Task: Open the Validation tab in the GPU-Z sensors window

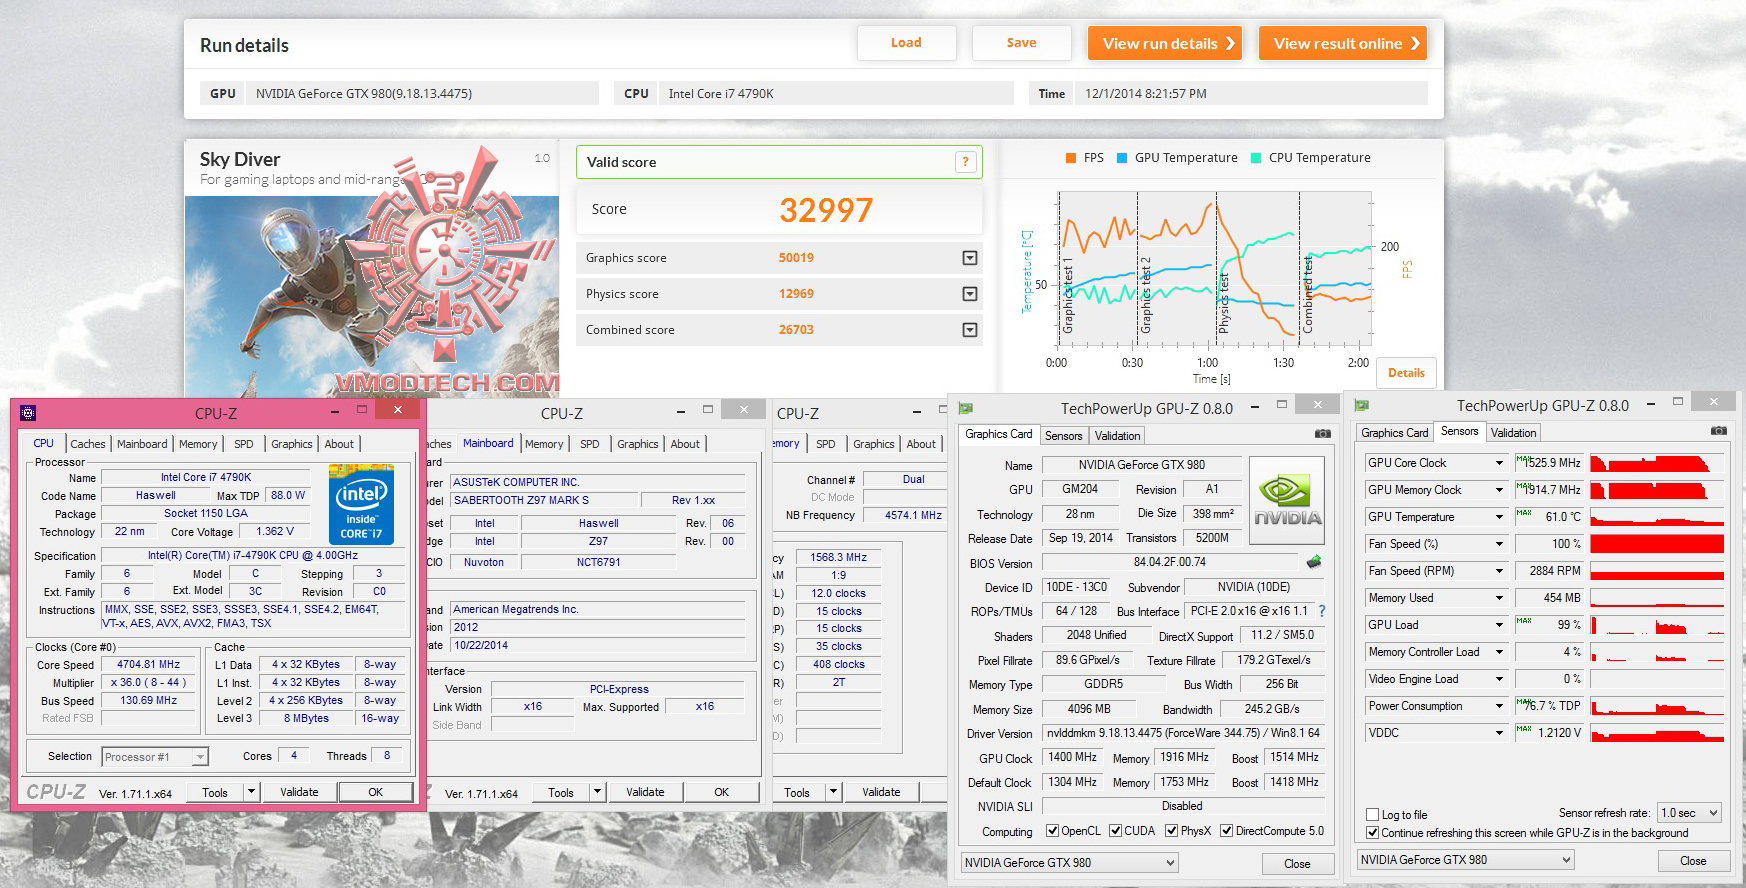Action: tap(1513, 433)
